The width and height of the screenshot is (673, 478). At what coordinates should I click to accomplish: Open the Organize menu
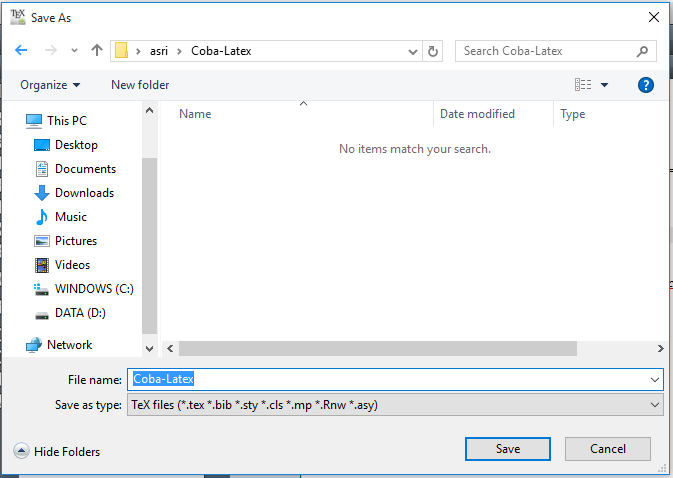50,85
